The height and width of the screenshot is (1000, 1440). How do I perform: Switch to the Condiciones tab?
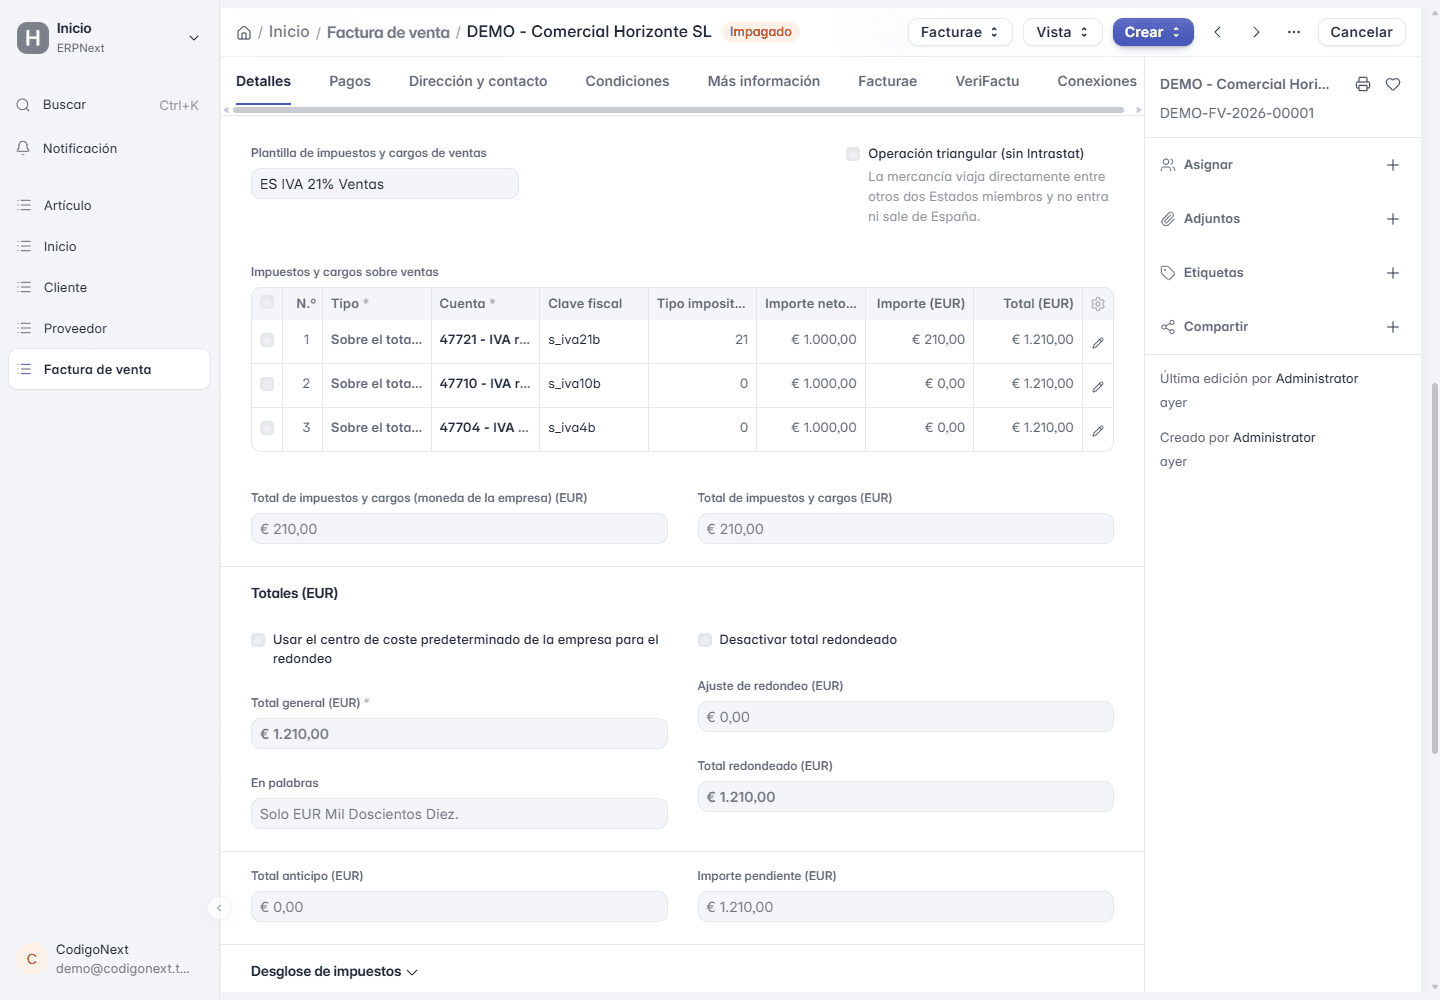(x=627, y=81)
